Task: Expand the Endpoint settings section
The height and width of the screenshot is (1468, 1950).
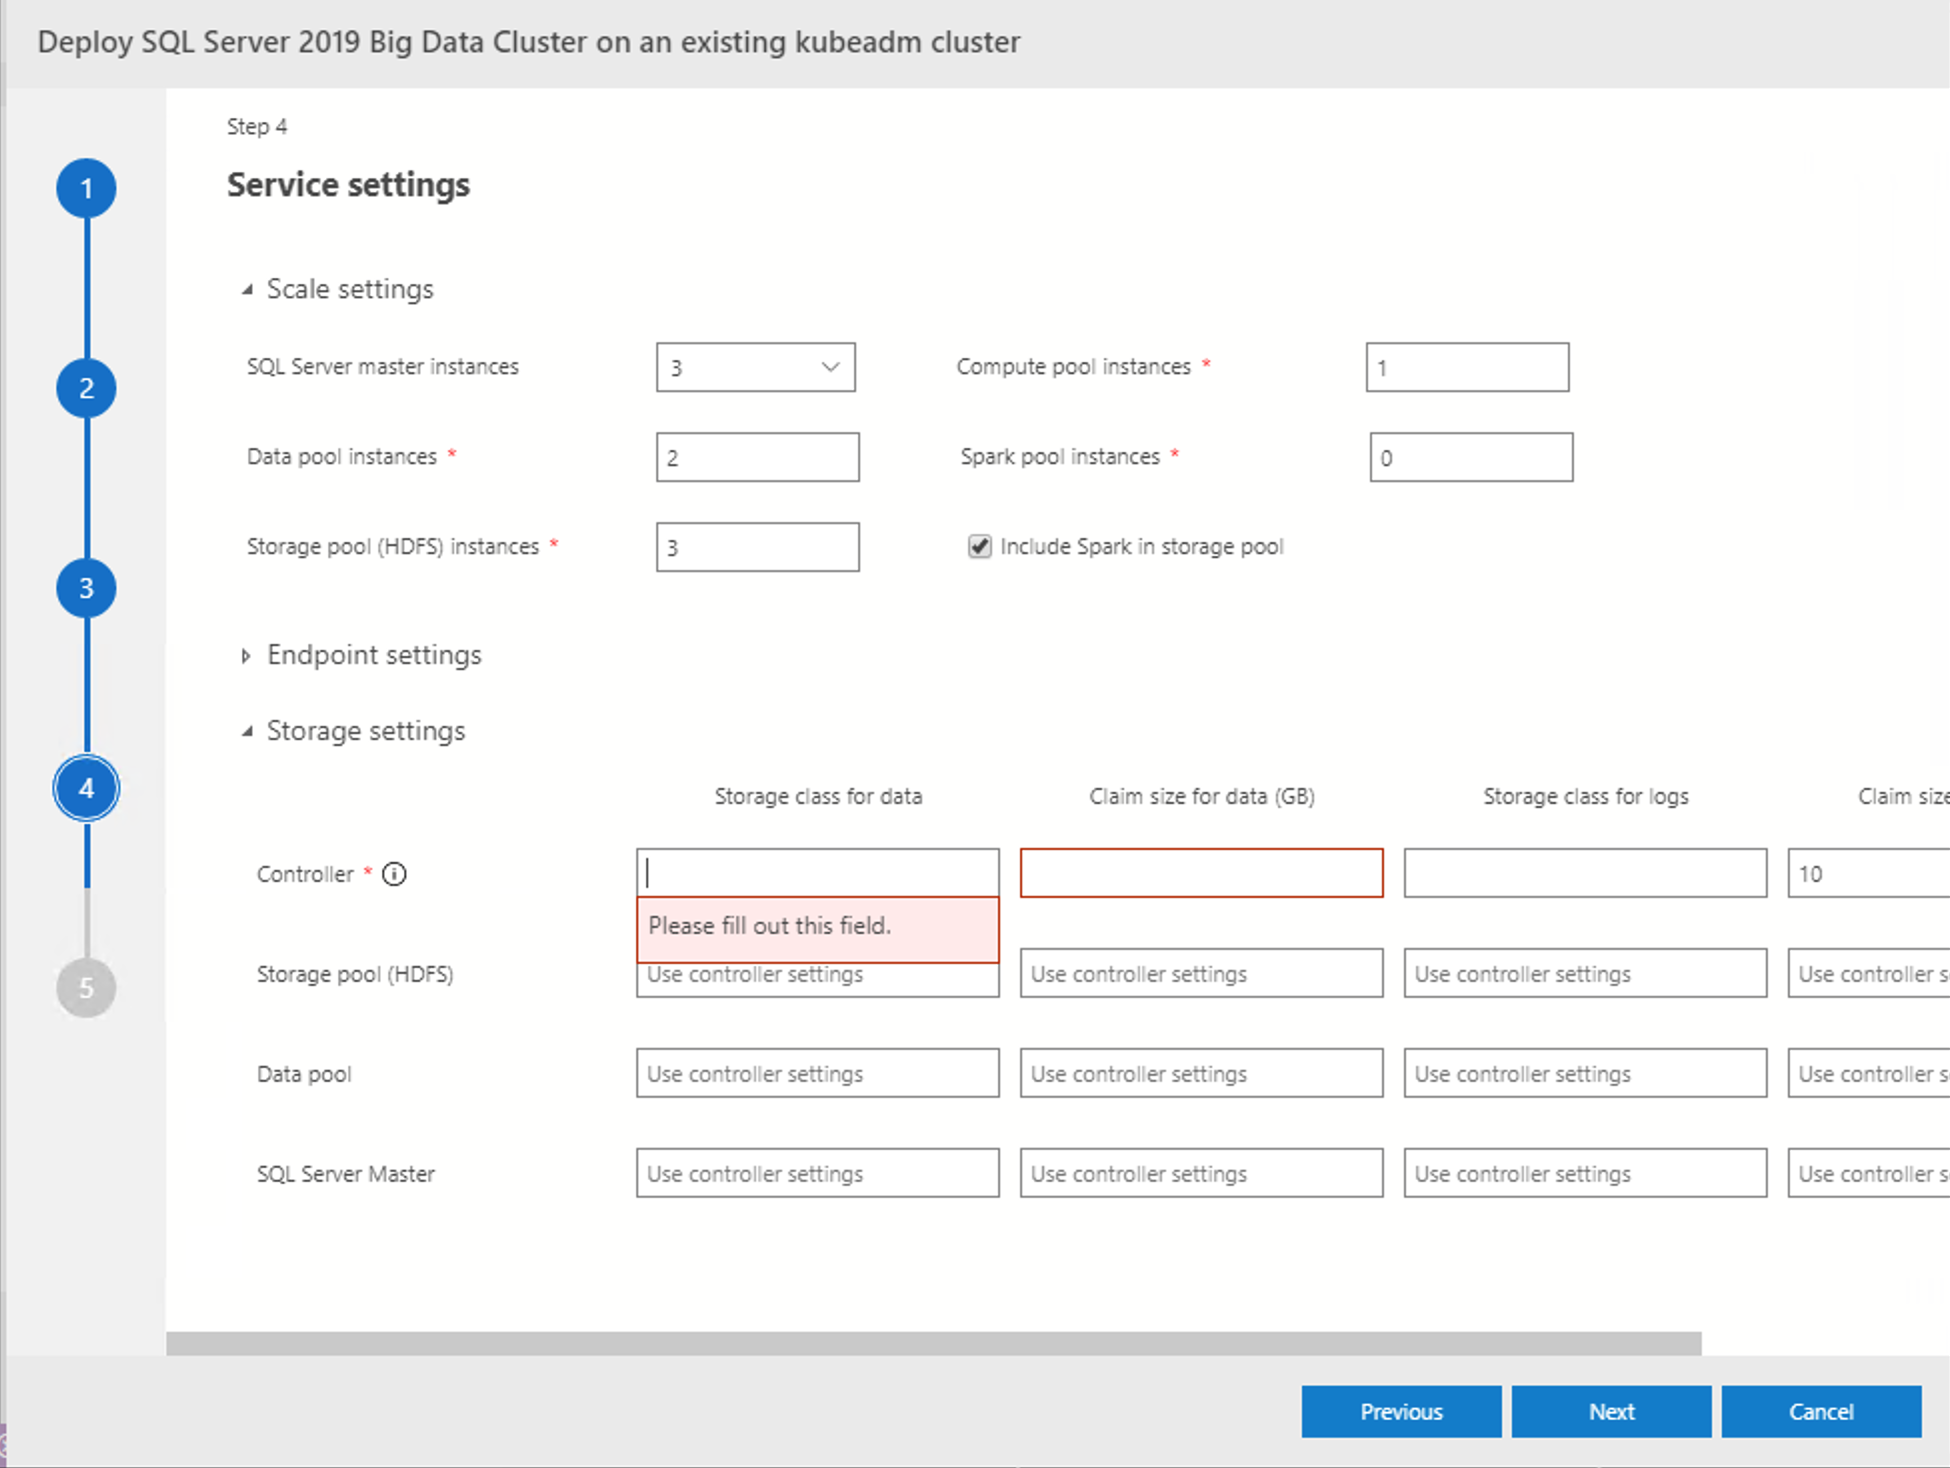Action: (247, 655)
